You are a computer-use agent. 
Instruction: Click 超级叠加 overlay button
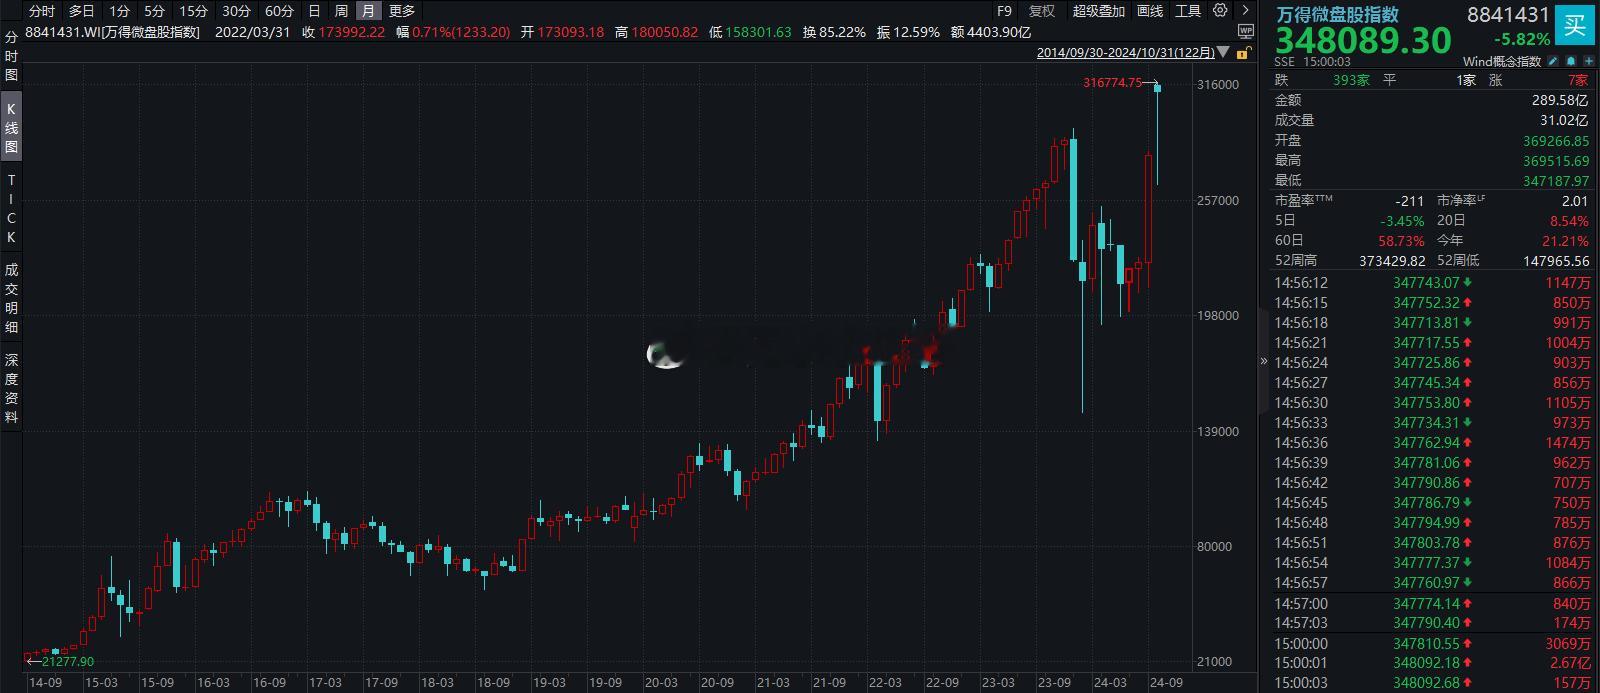pos(1098,11)
